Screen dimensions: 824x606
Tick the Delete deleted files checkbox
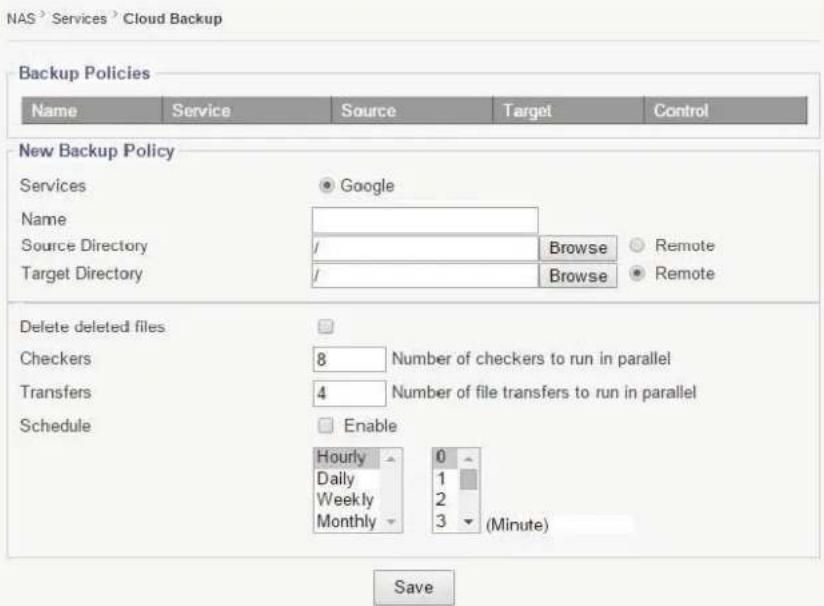(325, 326)
